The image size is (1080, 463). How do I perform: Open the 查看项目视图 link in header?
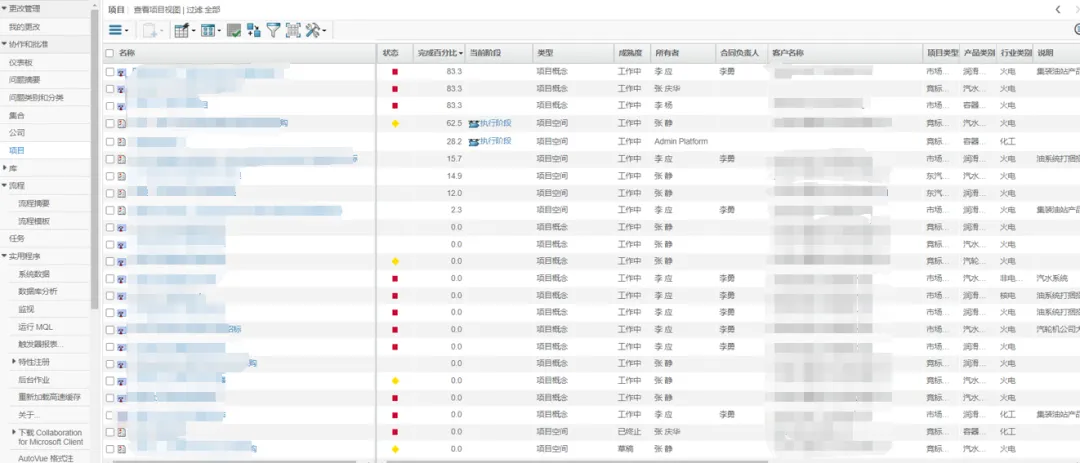tap(157, 9)
